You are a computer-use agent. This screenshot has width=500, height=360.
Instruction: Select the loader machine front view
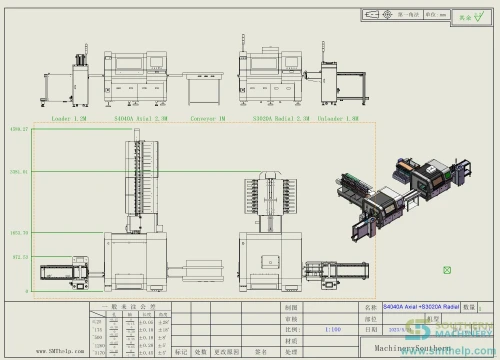[x=65, y=76]
